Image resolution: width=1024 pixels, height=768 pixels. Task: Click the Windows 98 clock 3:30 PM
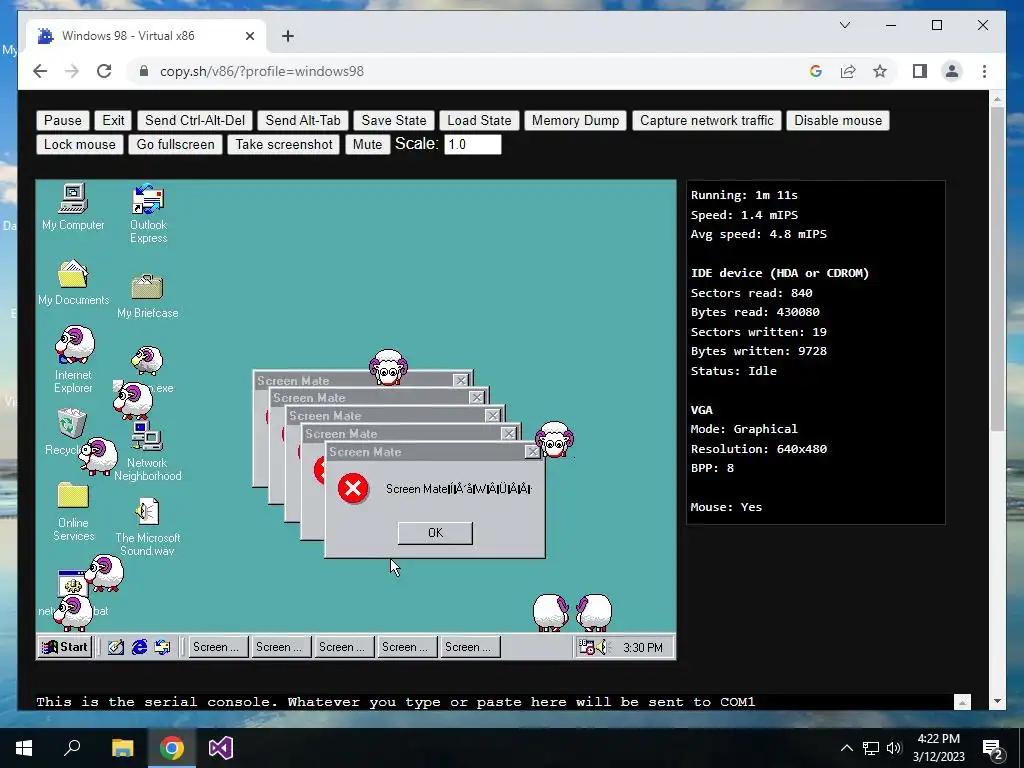coord(643,647)
